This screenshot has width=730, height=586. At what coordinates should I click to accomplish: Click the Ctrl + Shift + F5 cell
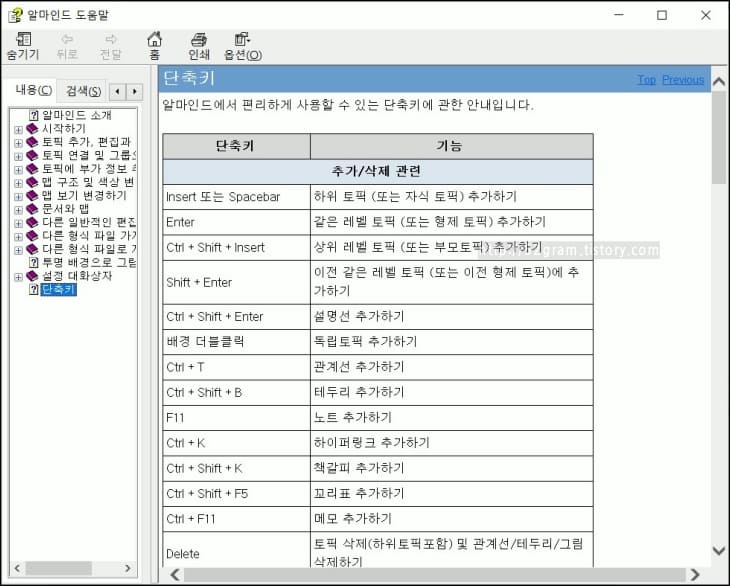(237, 493)
